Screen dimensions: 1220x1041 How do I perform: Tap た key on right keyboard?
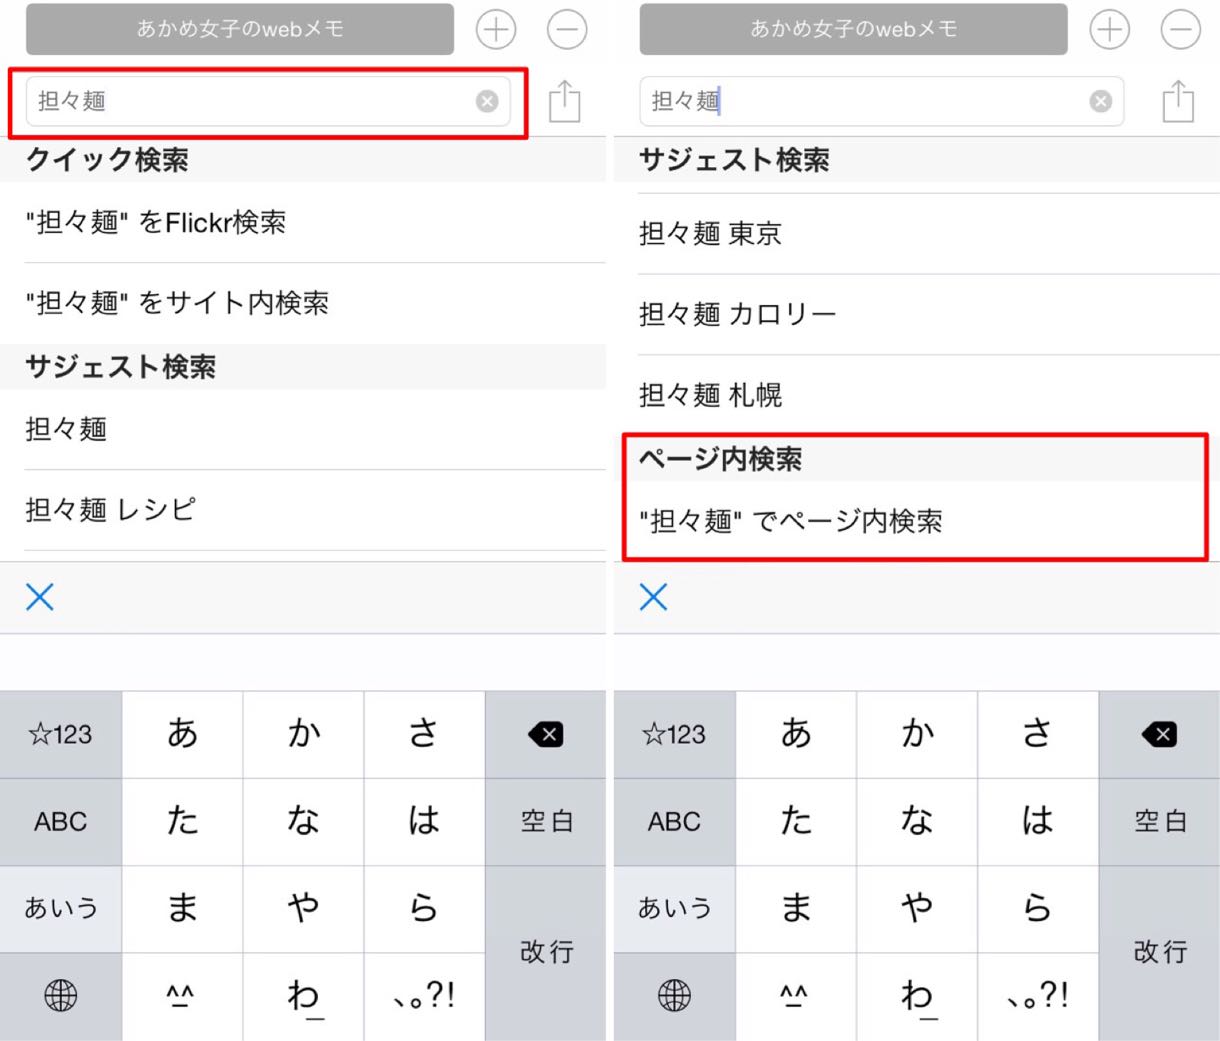click(x=796, y=822)
